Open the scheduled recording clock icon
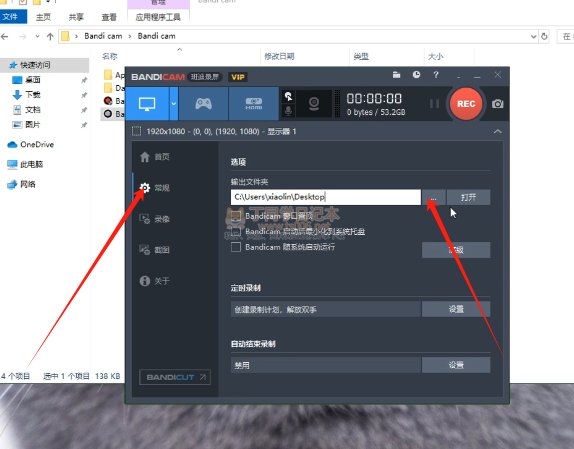The image size is (574, 449). (x=416, y=75)
